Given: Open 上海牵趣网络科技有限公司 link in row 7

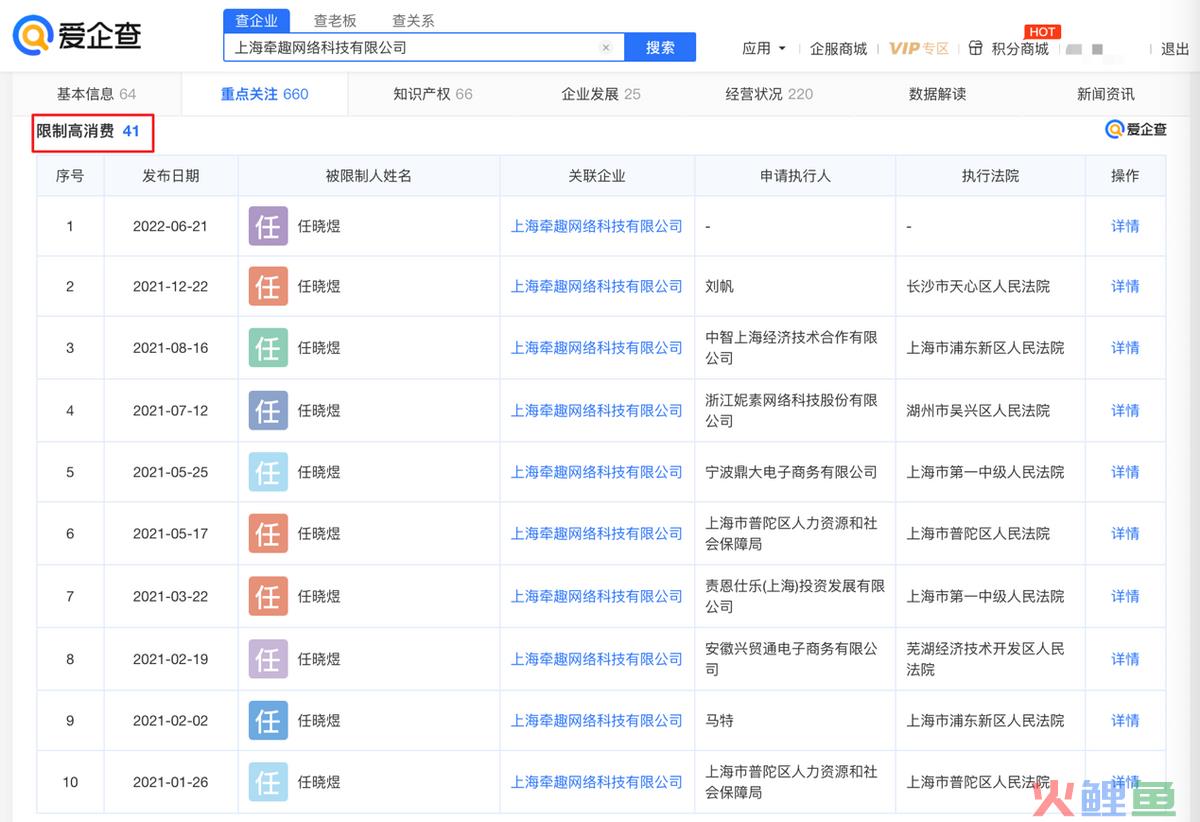Looking at the screenshot, I should (597, 596).
